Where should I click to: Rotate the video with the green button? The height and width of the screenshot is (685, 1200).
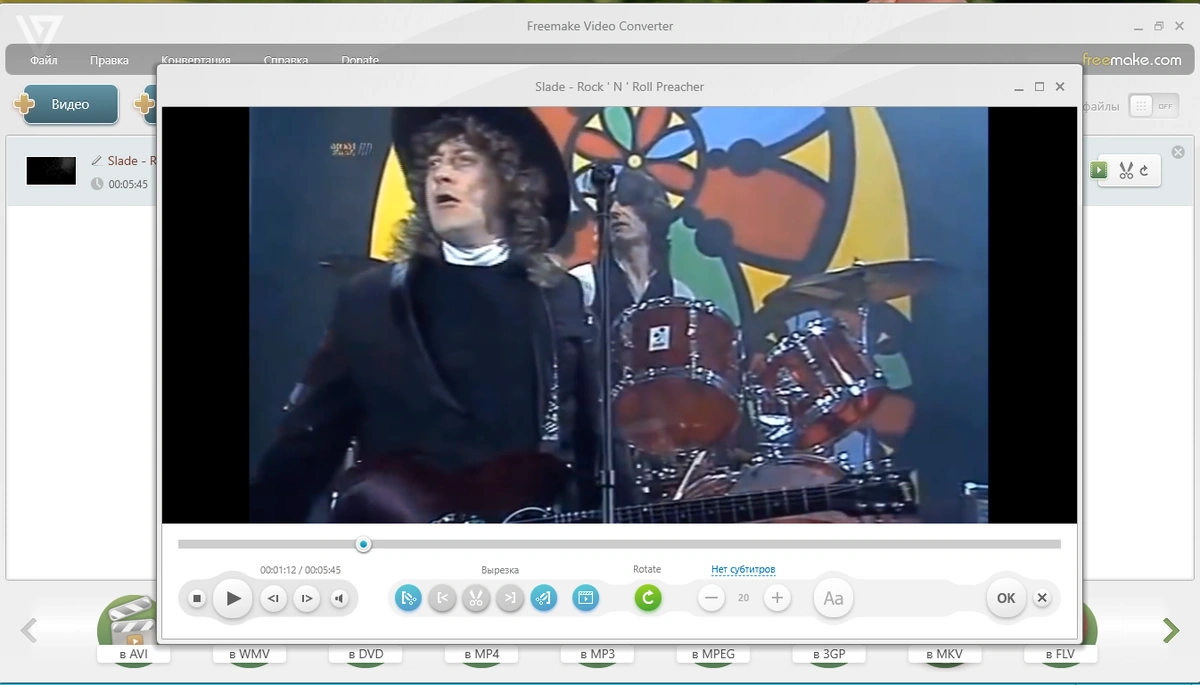(x=648, y=599)
